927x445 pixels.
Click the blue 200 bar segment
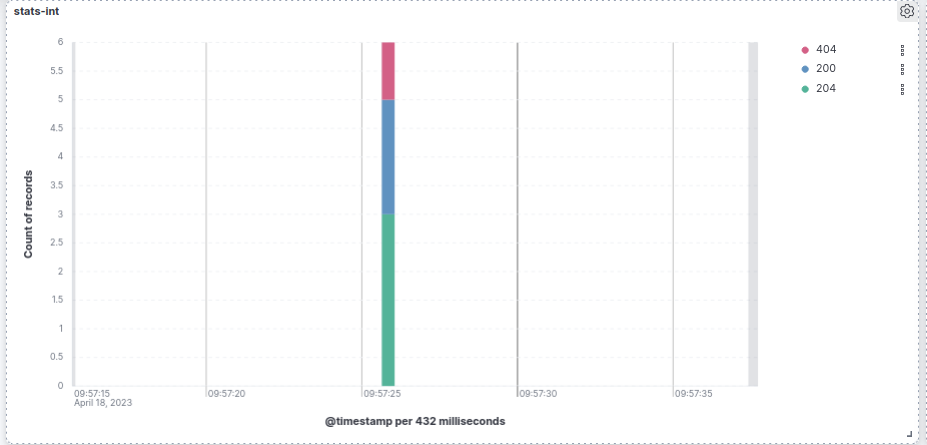click(x=388, y=156)
